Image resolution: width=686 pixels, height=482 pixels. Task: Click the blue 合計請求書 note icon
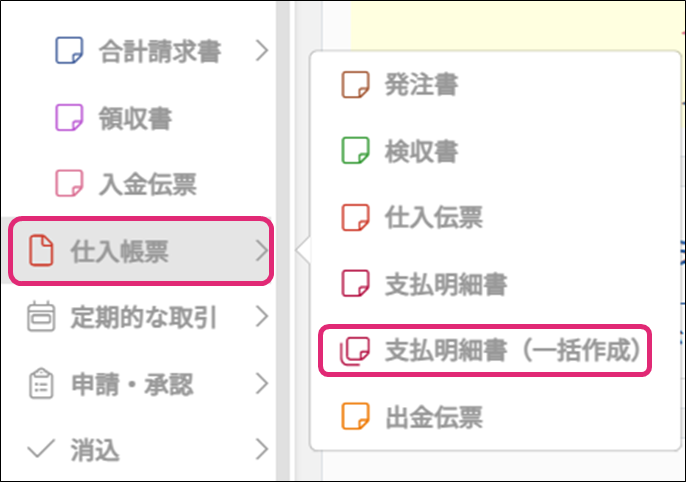coord(68,51)
